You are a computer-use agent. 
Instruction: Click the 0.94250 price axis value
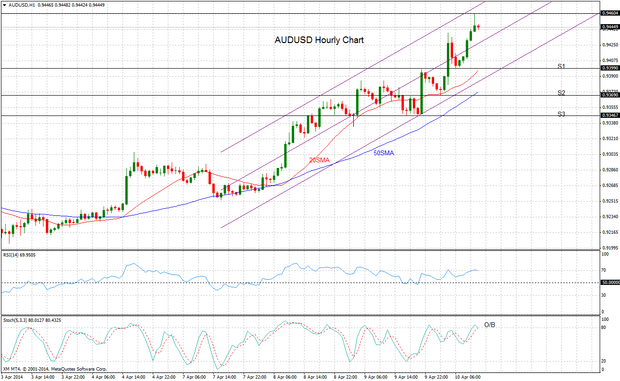pos(610,45)
